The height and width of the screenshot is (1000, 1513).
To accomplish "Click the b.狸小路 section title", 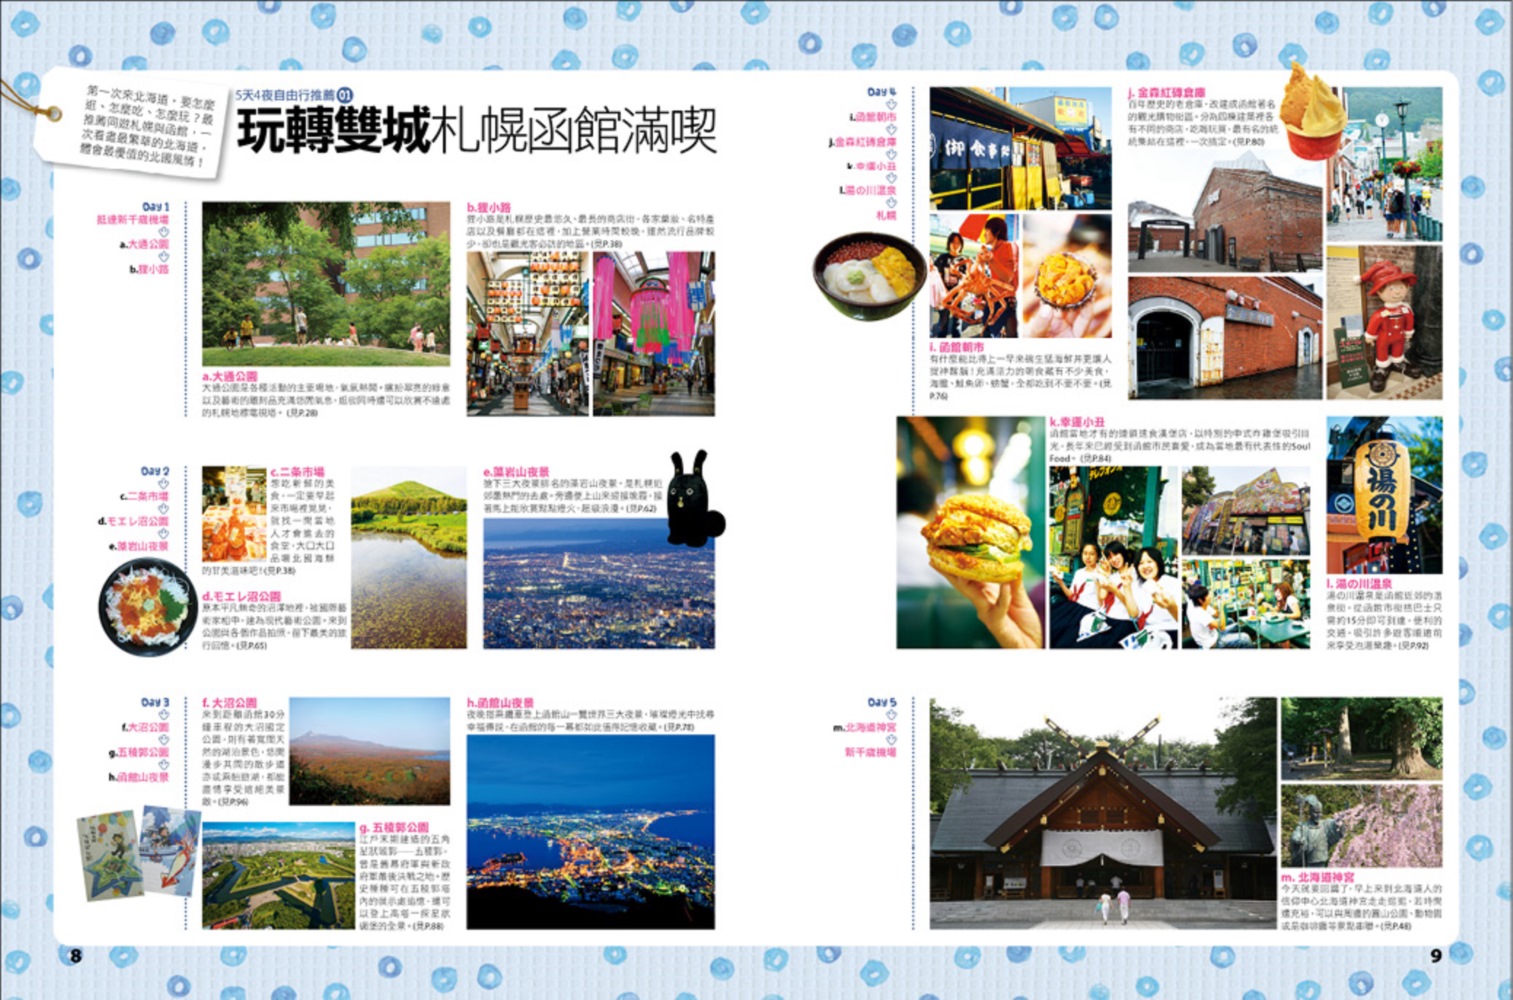I will tap(489, 207).
